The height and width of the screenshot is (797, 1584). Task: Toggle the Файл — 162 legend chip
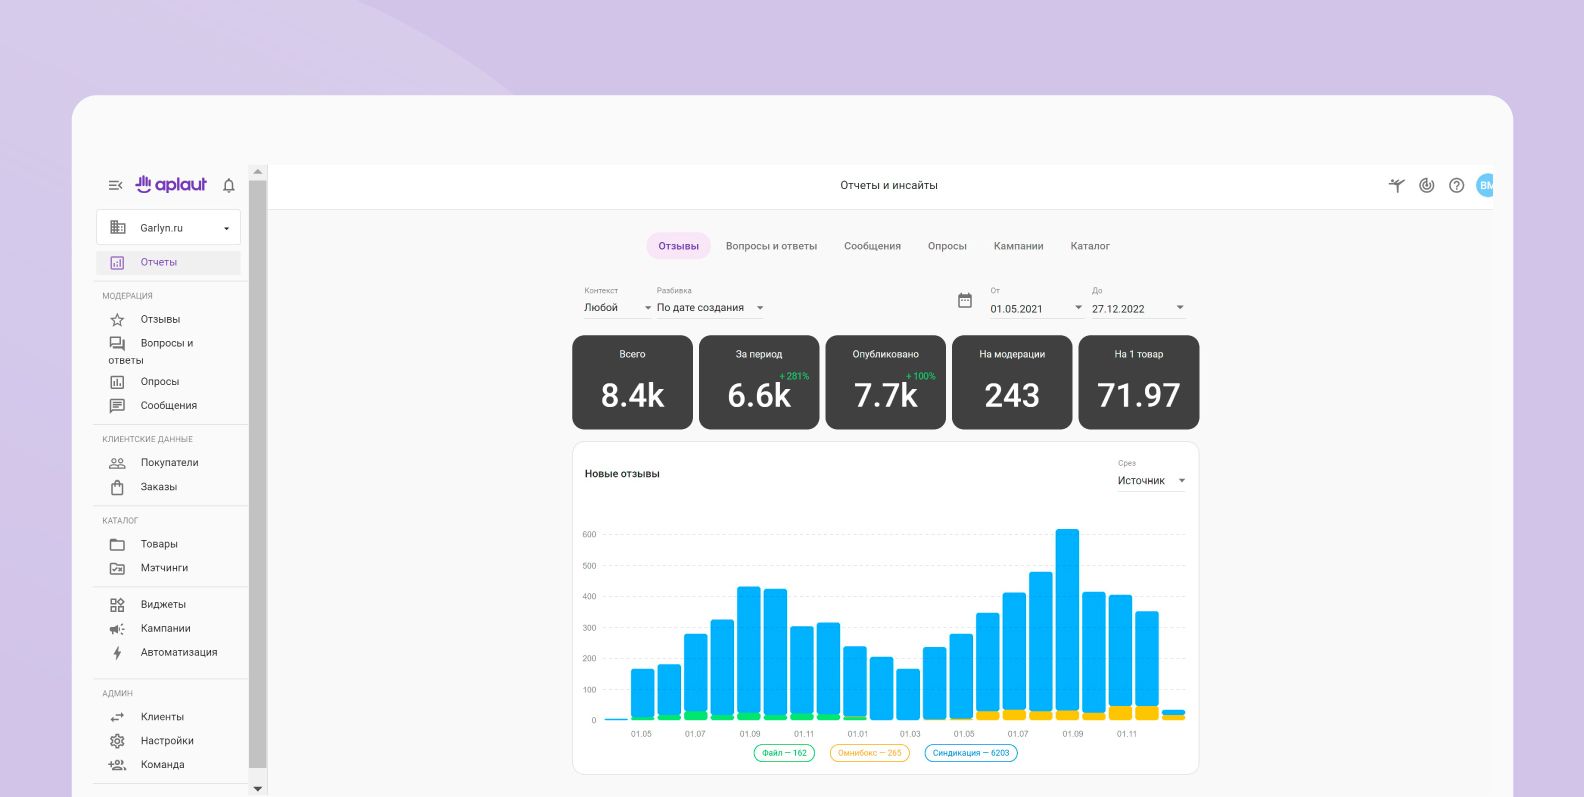click(x=784, y=753)
